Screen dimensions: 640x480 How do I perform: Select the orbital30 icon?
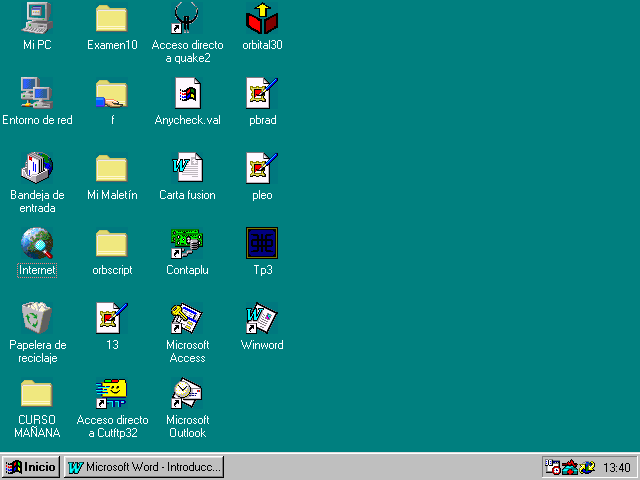262,18
